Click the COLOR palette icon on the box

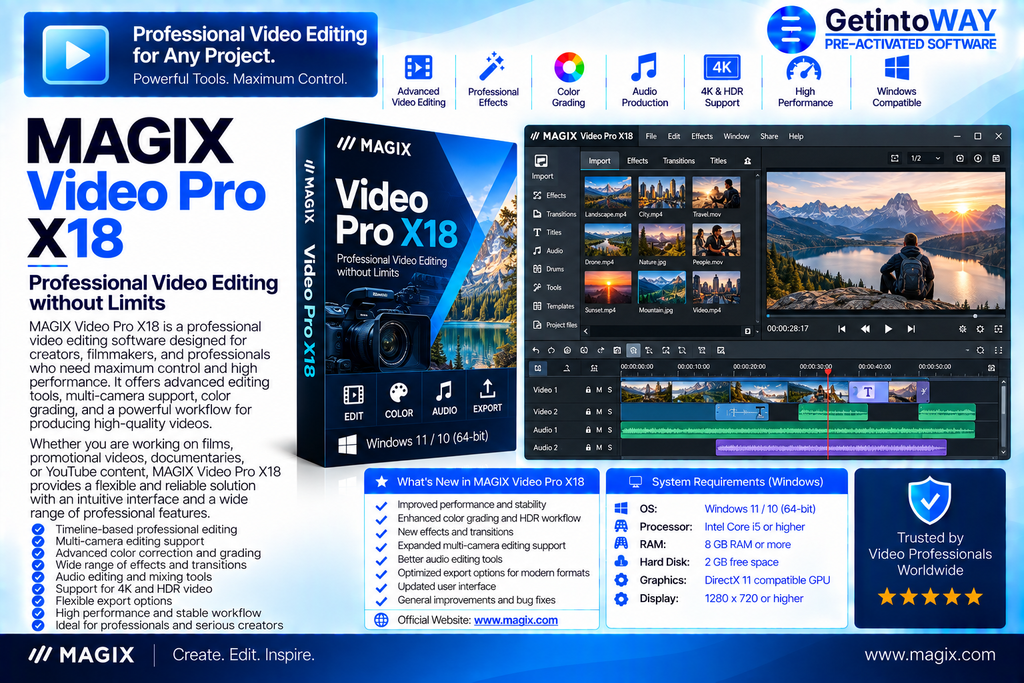pos(398,393)
